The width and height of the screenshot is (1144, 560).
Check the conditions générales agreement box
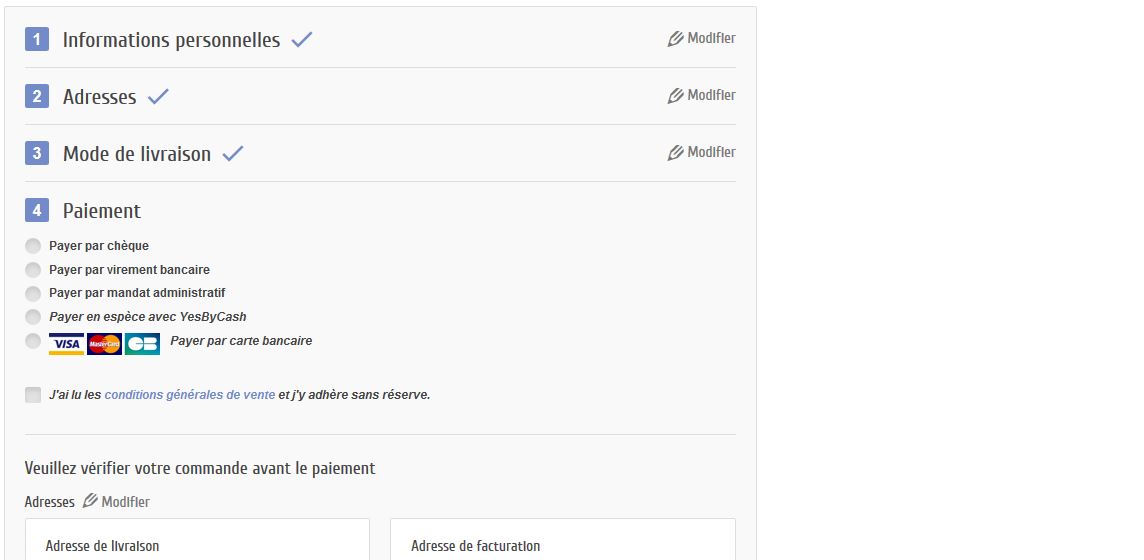pos(33,395)
